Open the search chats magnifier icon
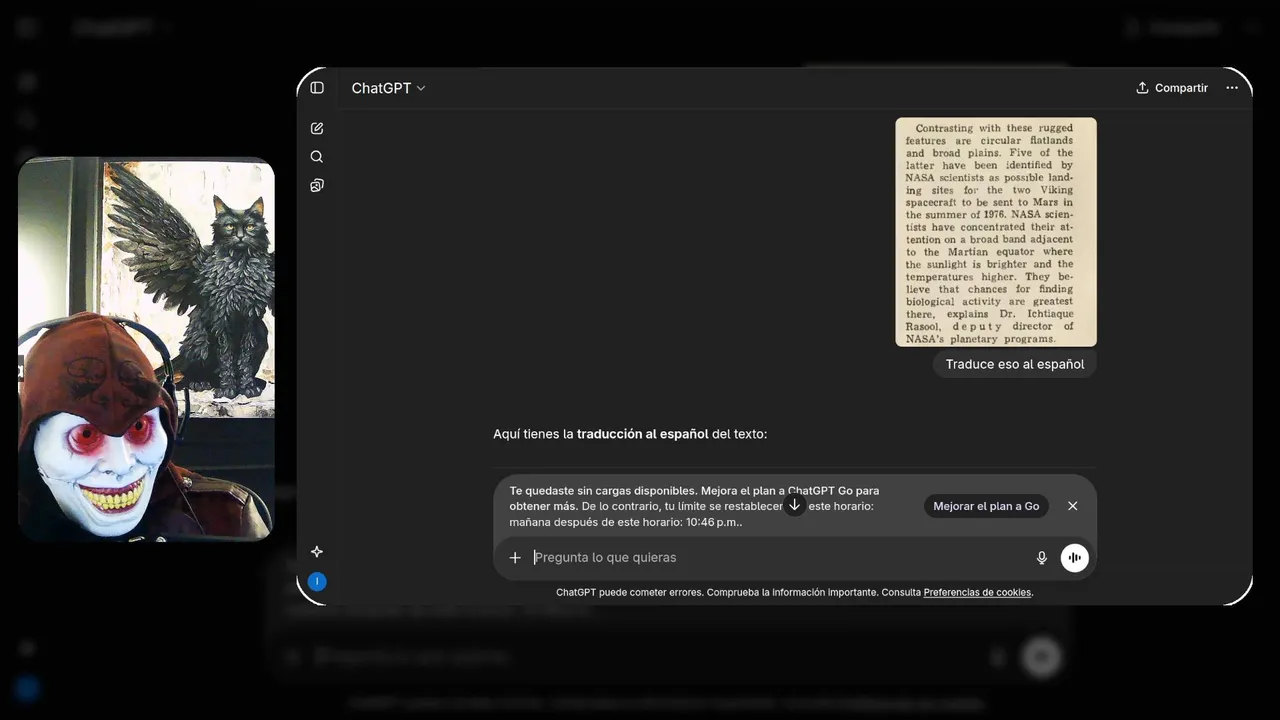 (317, 157)
